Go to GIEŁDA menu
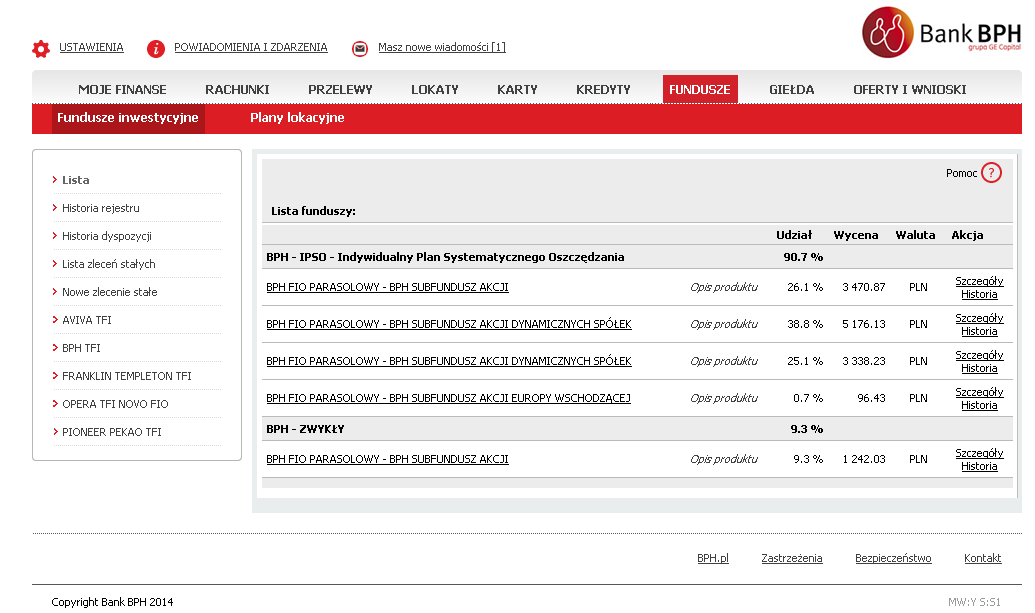Viewport: 1035px width, 613px height. click(x=791, y=89)
